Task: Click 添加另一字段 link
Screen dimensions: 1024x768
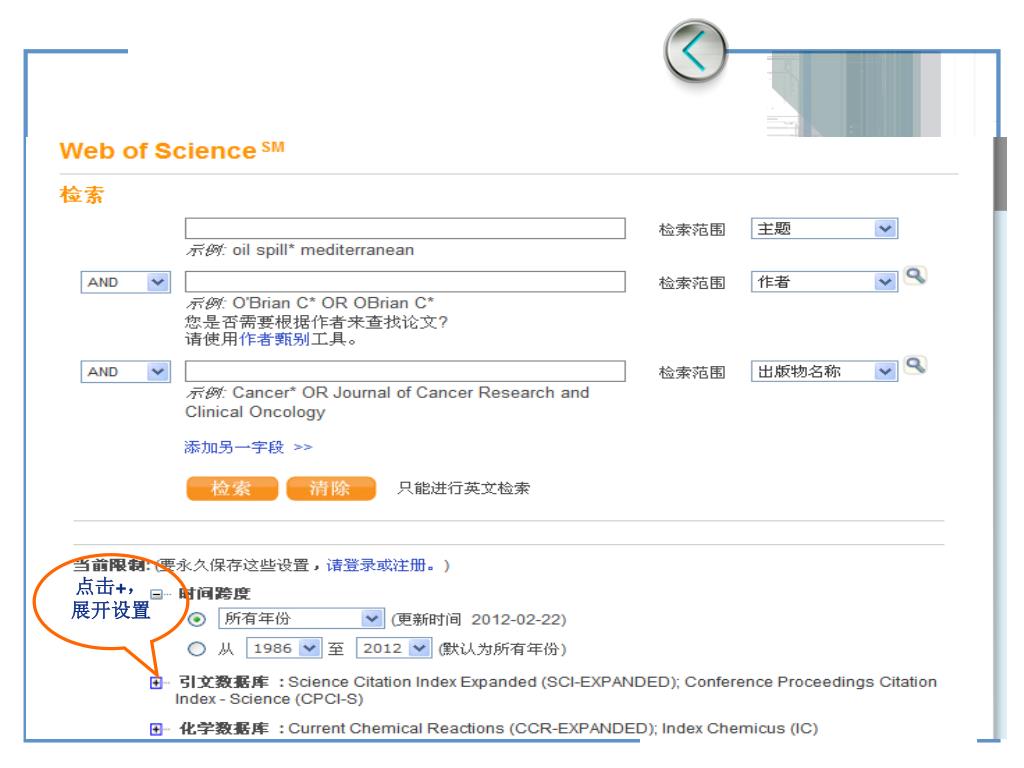Action: (248, 447)
